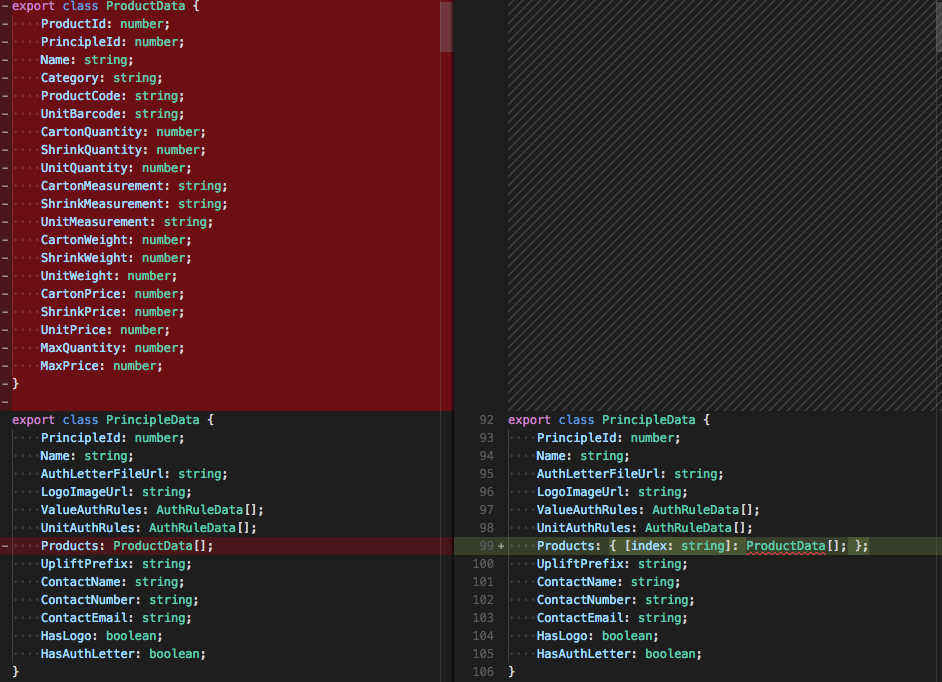Click 'export class ProductData {' in removed block
942x682 pixels.
(x=106, y=6)
